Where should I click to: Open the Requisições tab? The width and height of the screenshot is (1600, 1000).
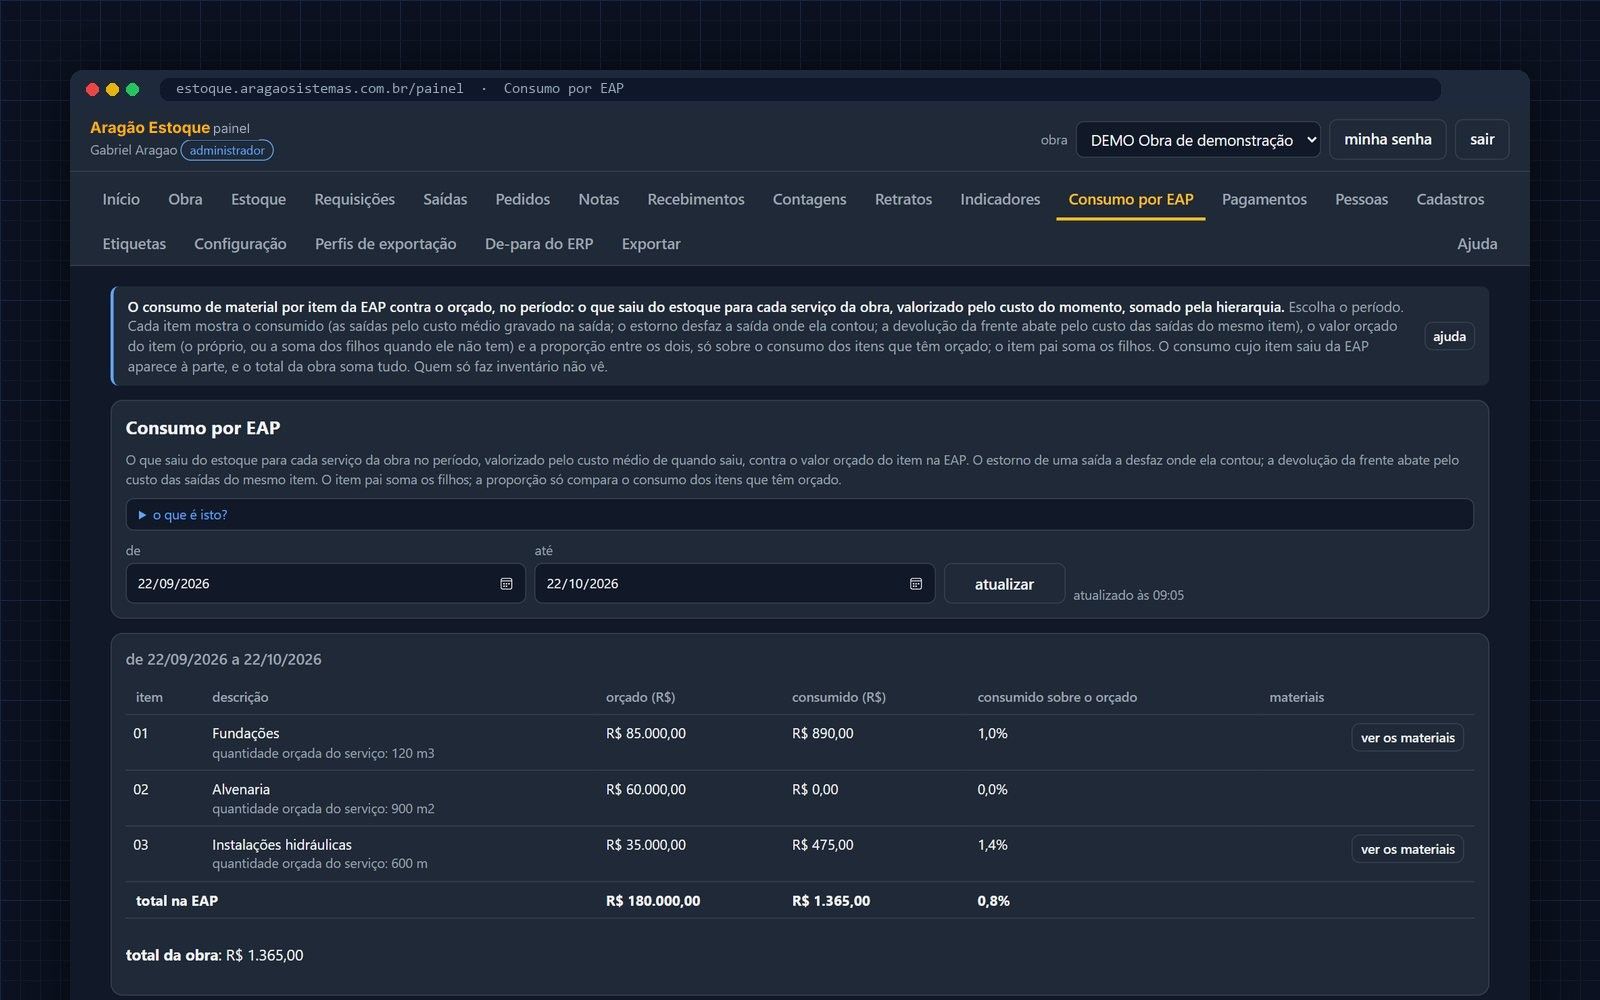pyautogui.click(x=354, y=199)
